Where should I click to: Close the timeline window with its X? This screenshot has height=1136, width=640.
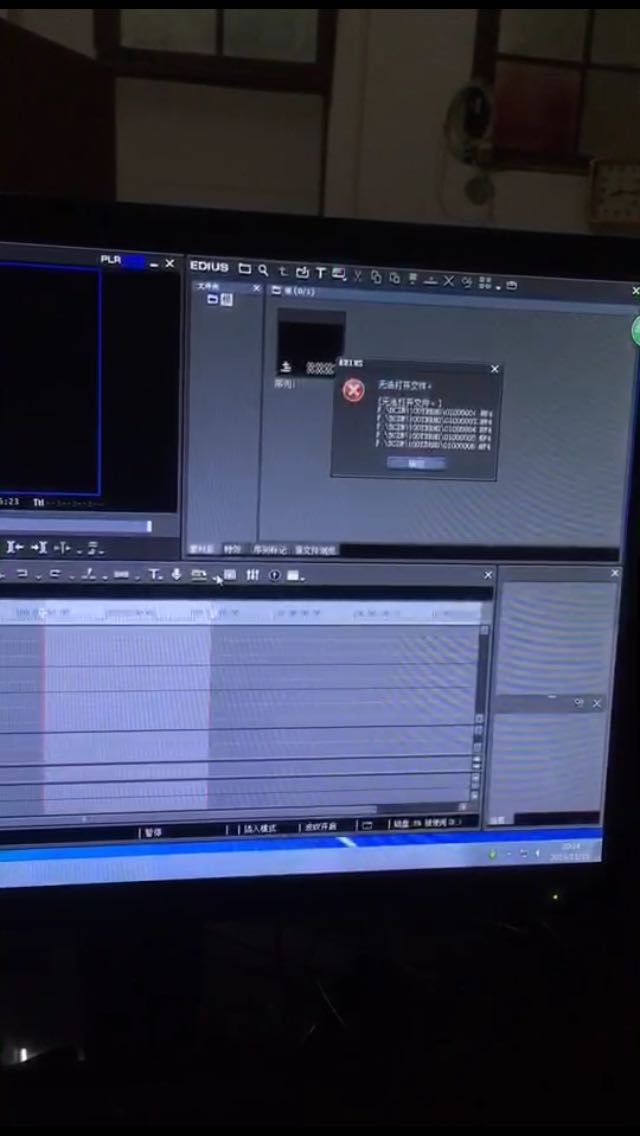click(x=488, y=575)
